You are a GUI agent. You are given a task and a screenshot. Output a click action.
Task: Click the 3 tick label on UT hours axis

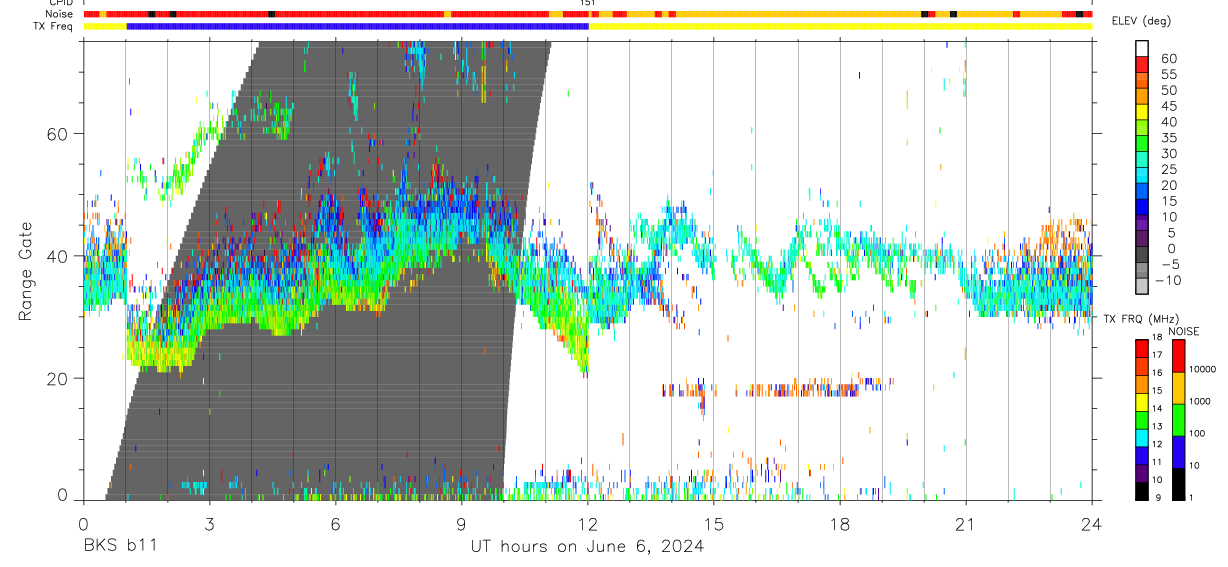coord(209,524)
